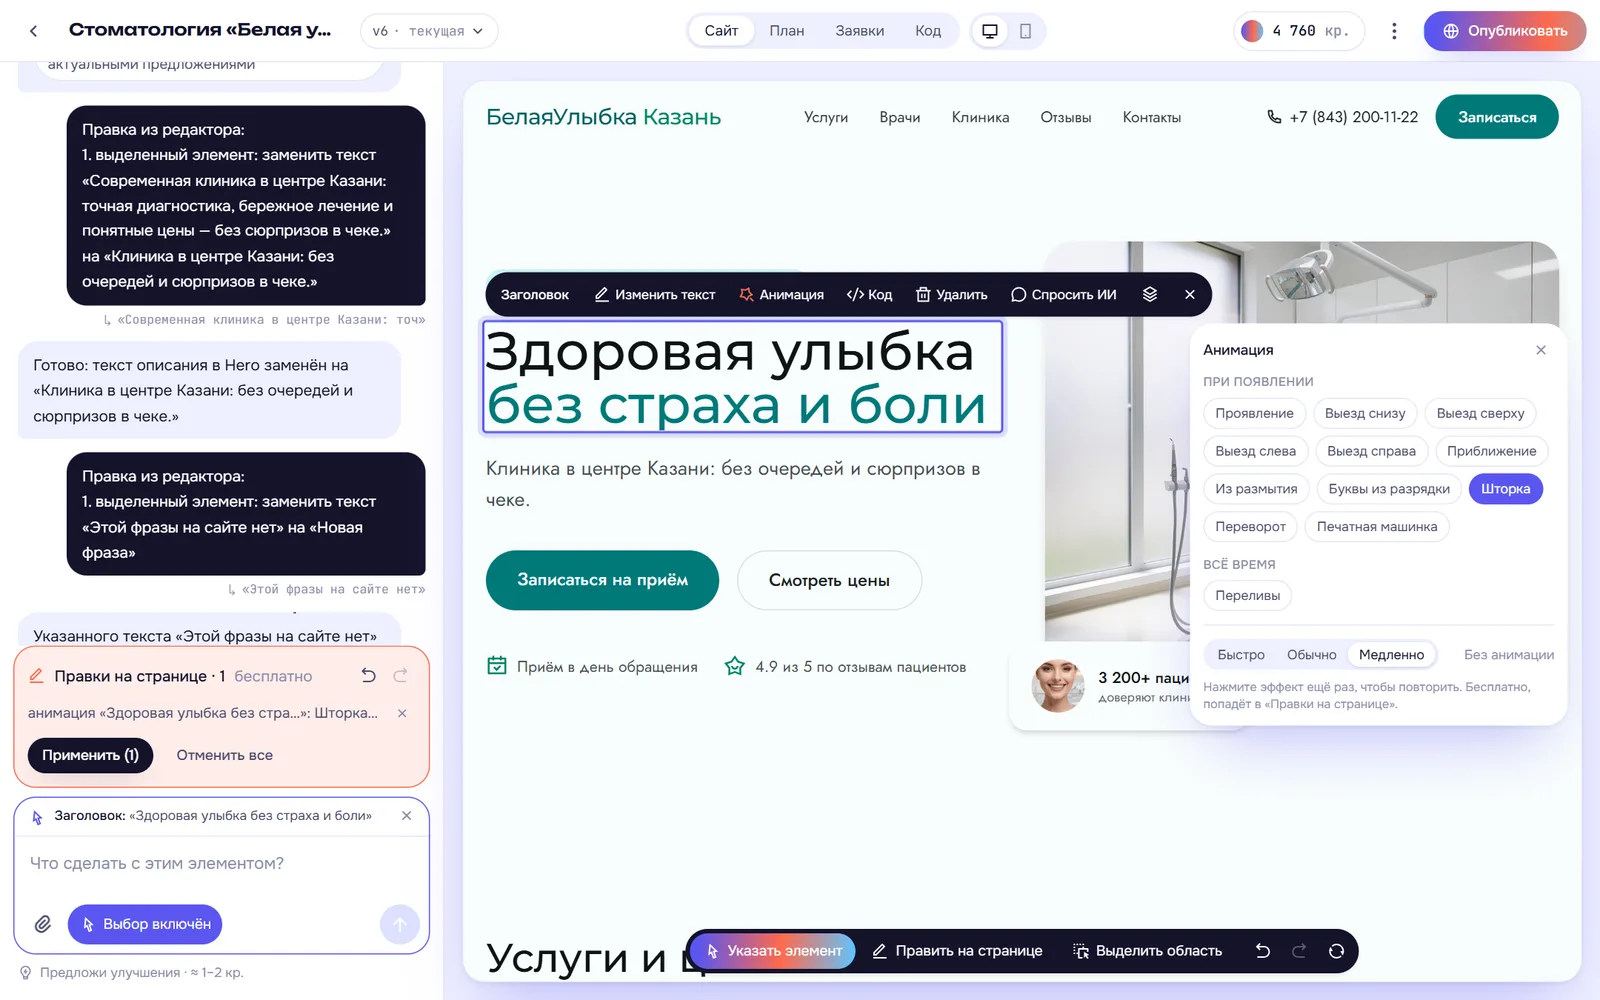Go back using the header arrow
The width and height of the screenshot is (1600, 1000).
click(34, 31)
